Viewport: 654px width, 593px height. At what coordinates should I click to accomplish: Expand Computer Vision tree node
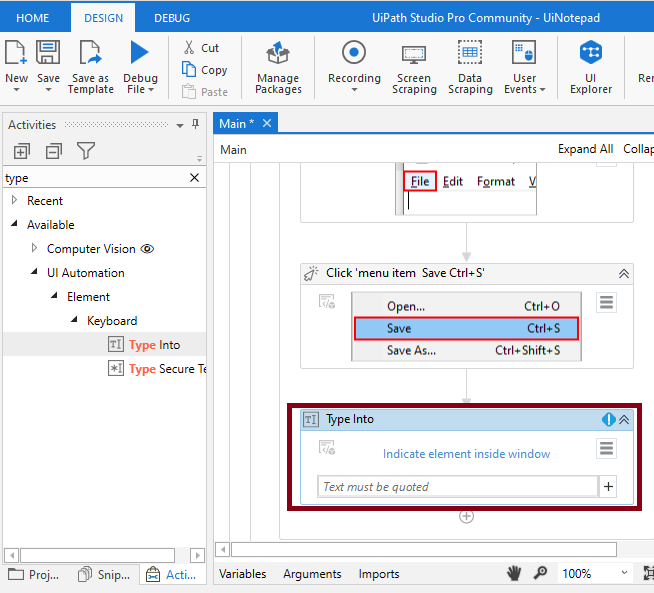[x=34, y=248]
